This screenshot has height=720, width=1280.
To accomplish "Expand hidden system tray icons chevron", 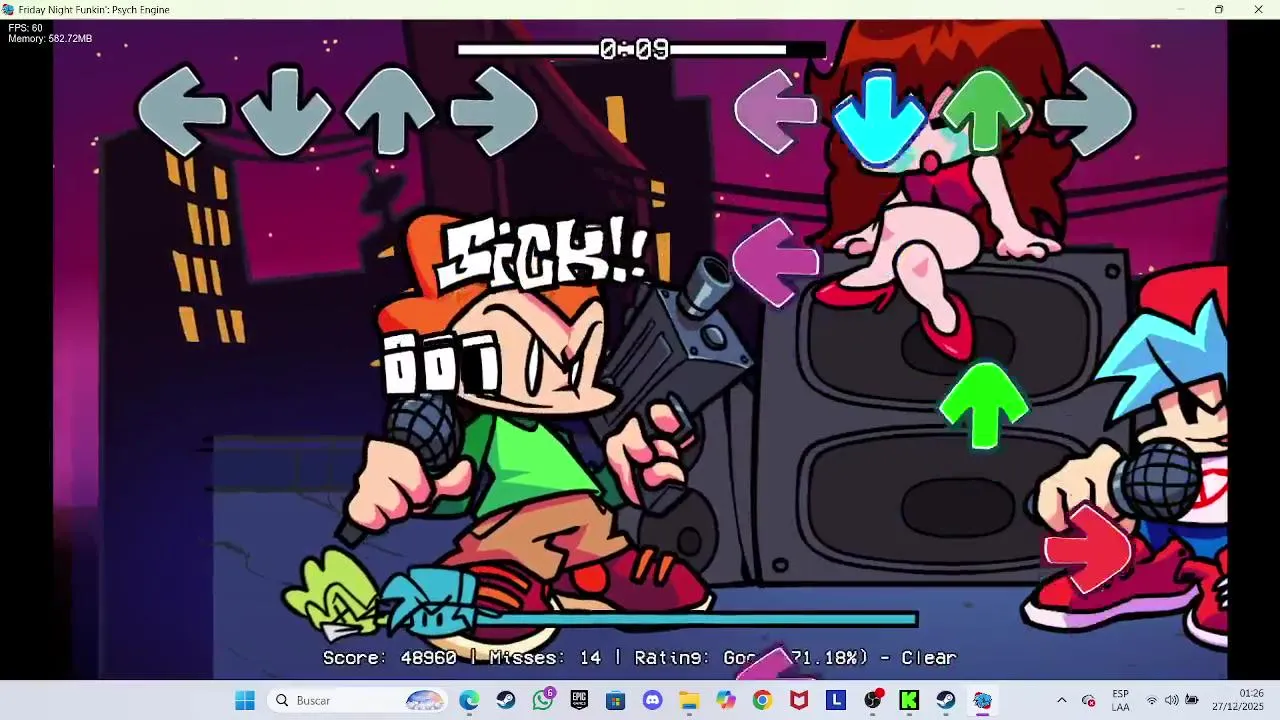I will tap(1062, 700).
